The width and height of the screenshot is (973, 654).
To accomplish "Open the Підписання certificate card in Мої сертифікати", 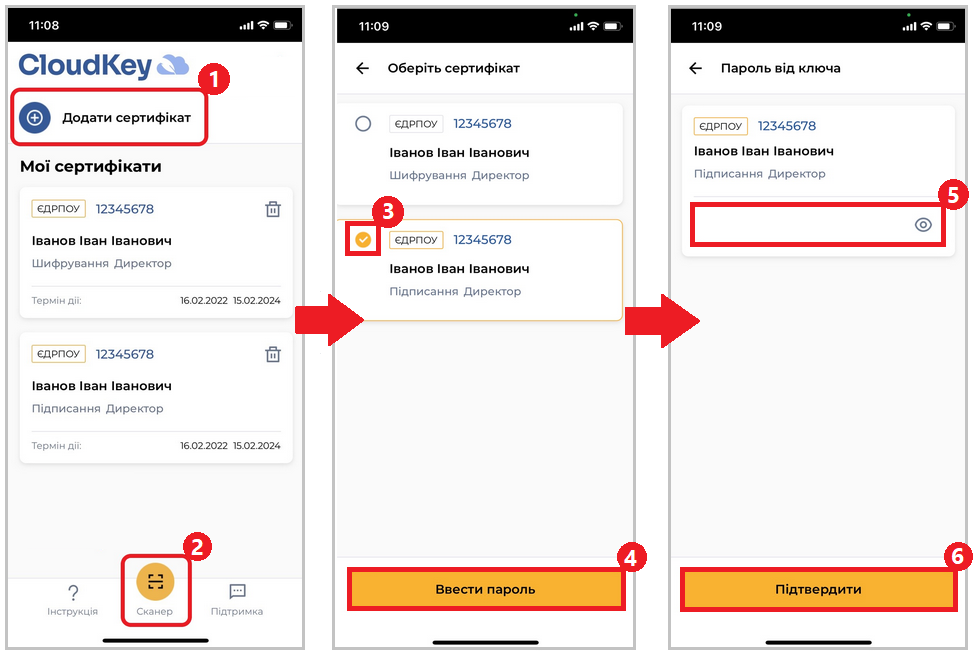I will tap(156, 398).
